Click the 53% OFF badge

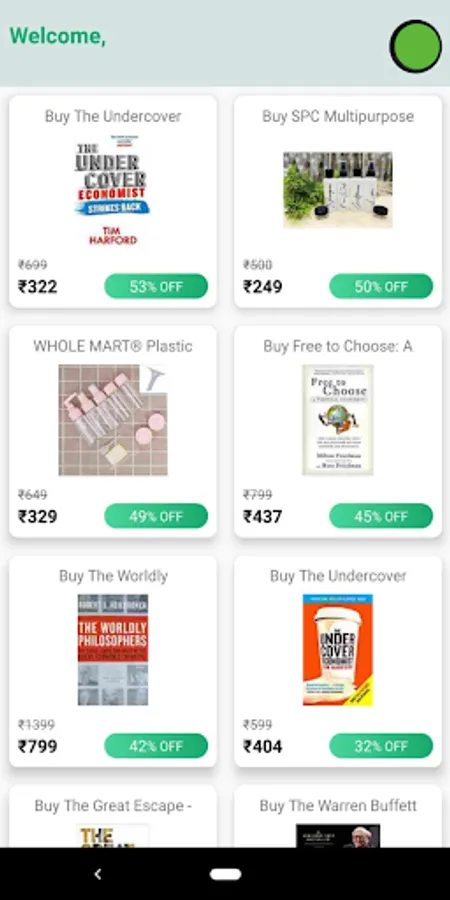[156, 286]
